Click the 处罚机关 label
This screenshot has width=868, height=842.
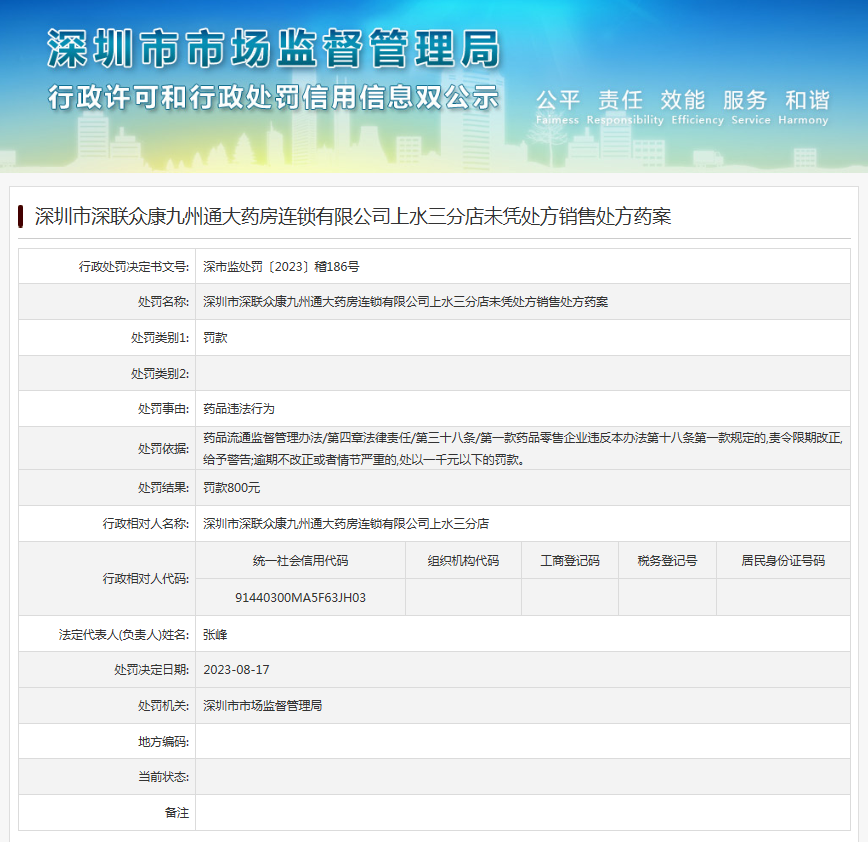pyautogui.click(x=163, y=706)
